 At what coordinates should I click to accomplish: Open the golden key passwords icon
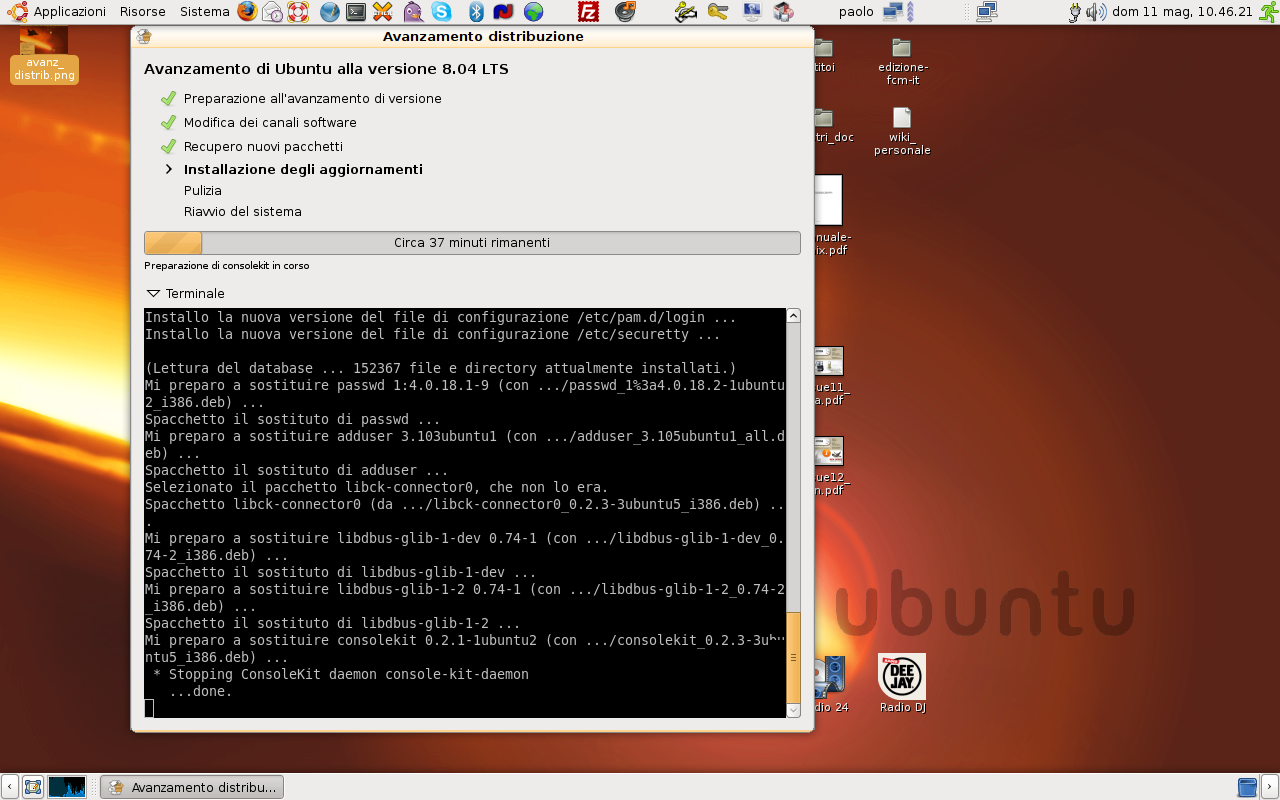coord(718,12)
